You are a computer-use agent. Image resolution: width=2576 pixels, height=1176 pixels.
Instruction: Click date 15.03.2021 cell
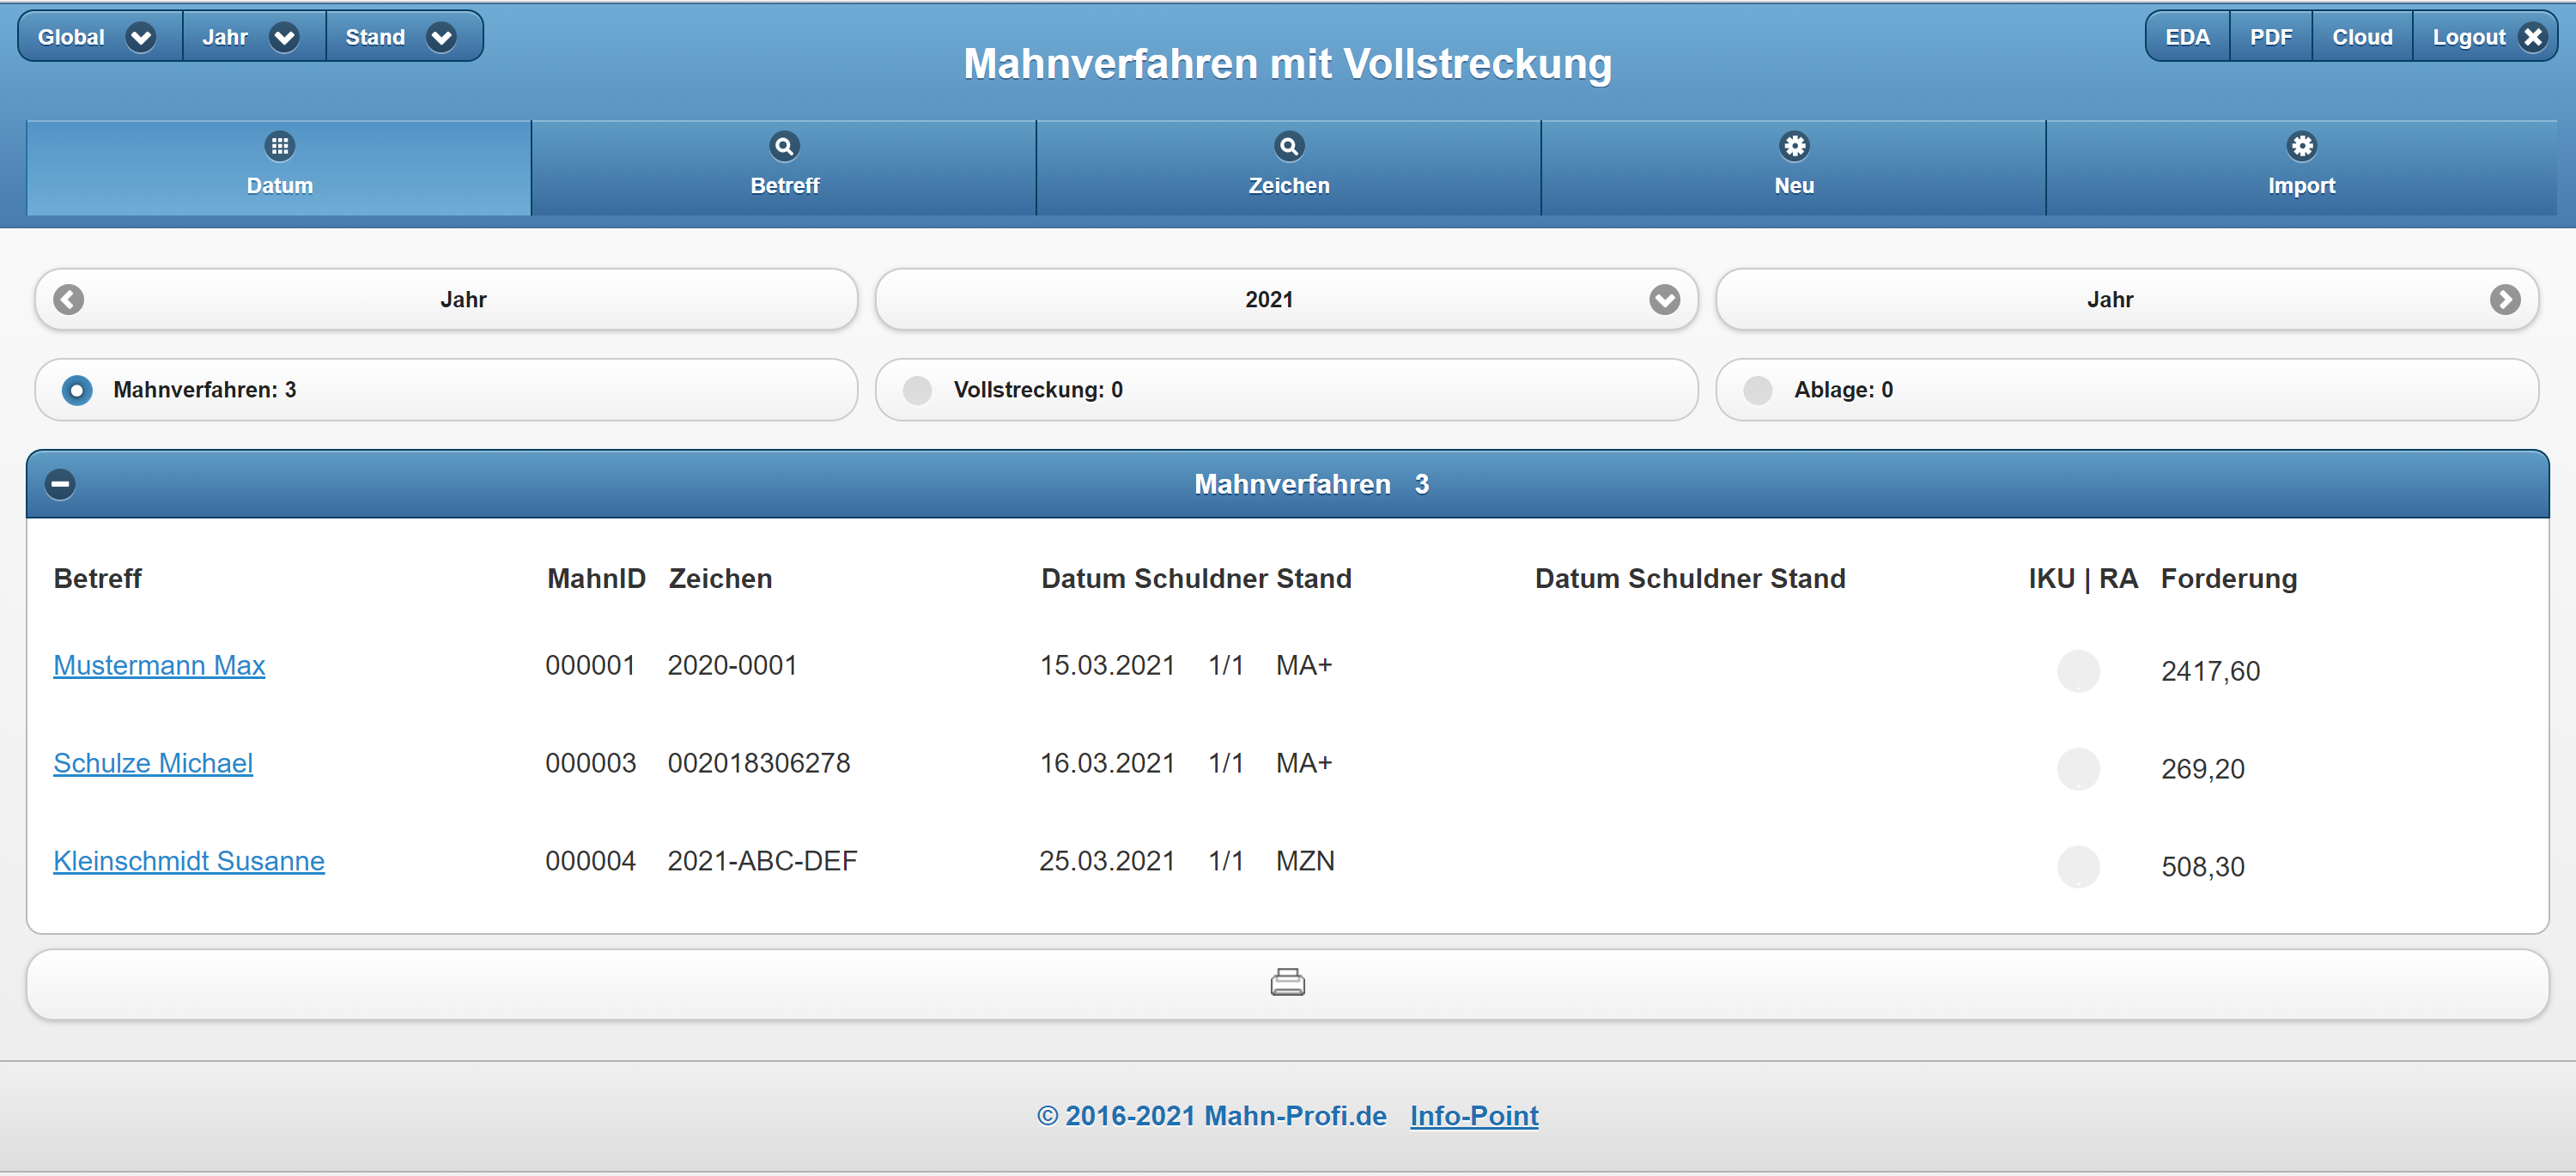(x=1107, y=665)
